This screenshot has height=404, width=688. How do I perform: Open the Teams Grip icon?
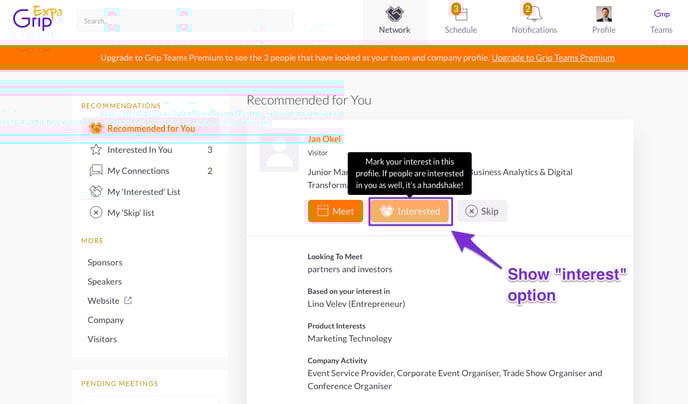pyautogui.click(x=661, y=14)
